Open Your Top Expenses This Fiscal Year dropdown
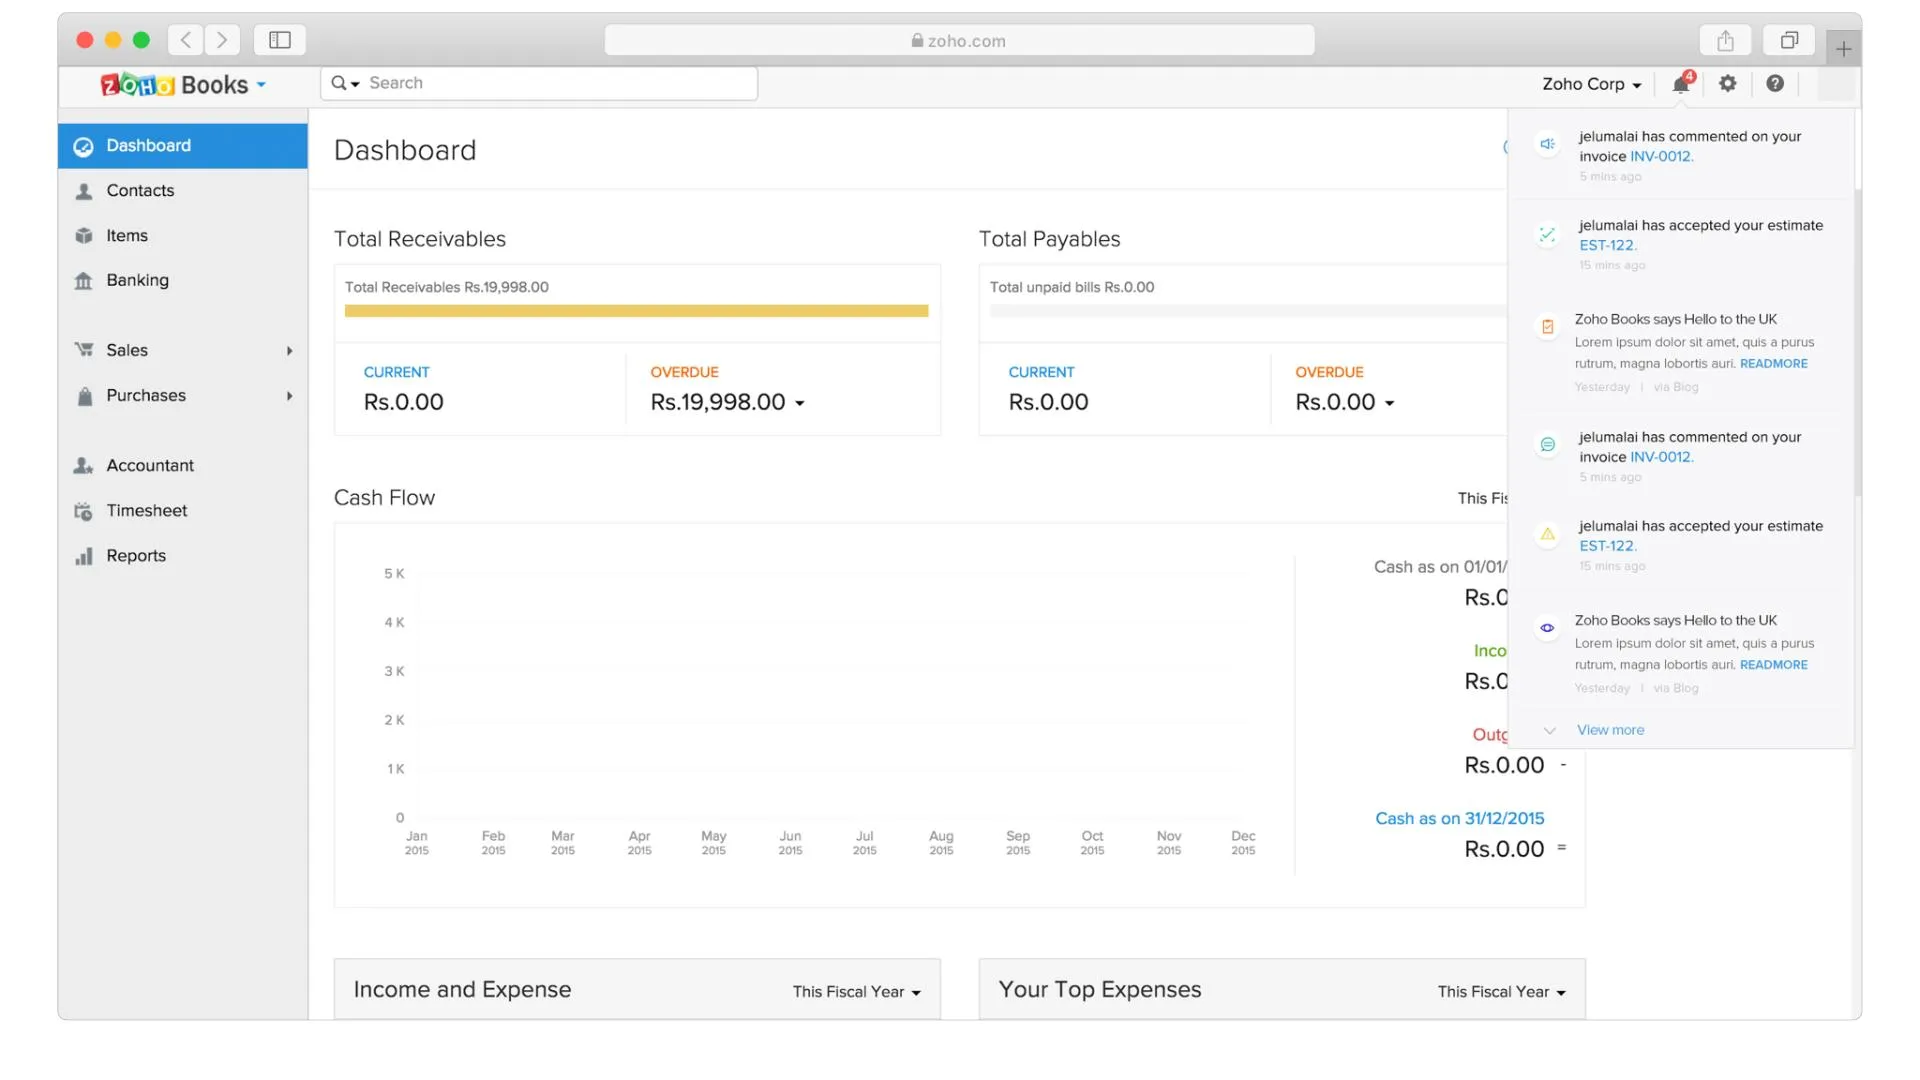The image size is (1920, 1080). pyautogui.click(x=1501, y=992)
